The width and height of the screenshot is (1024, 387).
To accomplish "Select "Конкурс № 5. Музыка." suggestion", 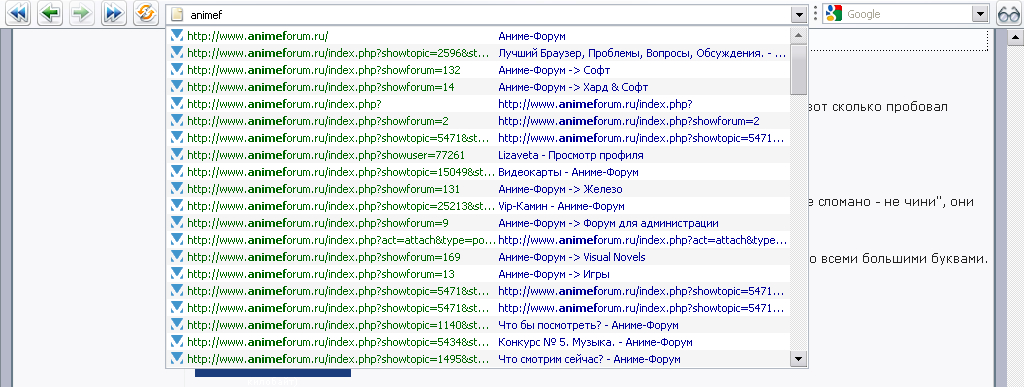I will pyautogui.click(x=478, y=342).
